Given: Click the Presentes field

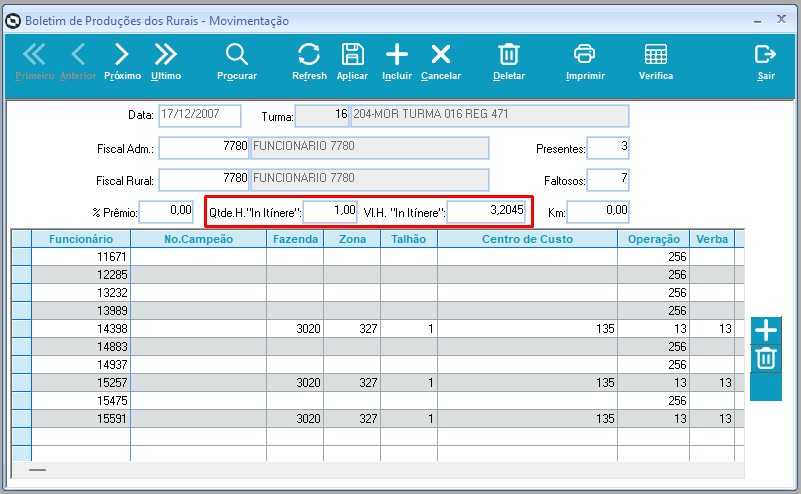Looking at the screenshot, I should (x=608, y=148).
